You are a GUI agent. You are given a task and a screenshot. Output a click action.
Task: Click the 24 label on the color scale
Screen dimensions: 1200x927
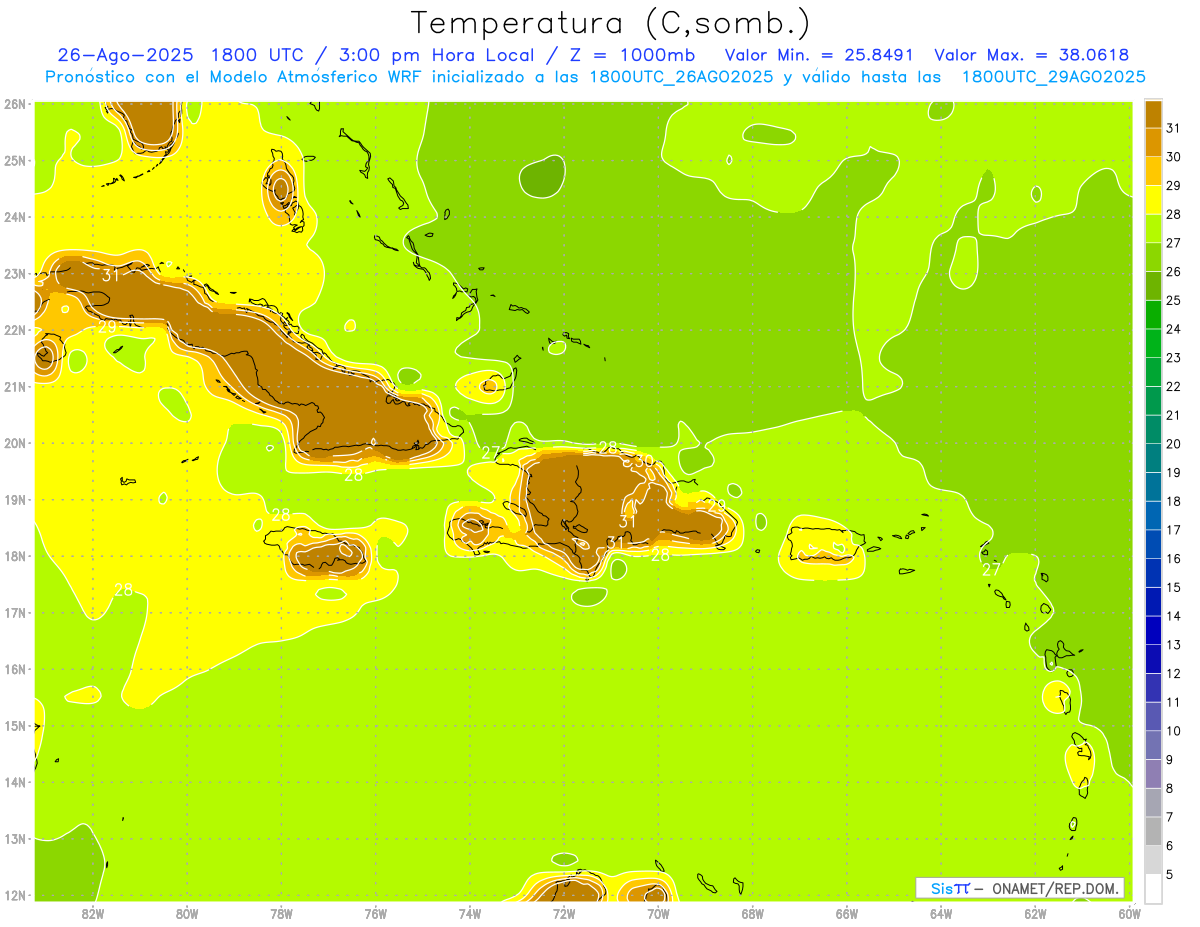[x=1174, y=329]
